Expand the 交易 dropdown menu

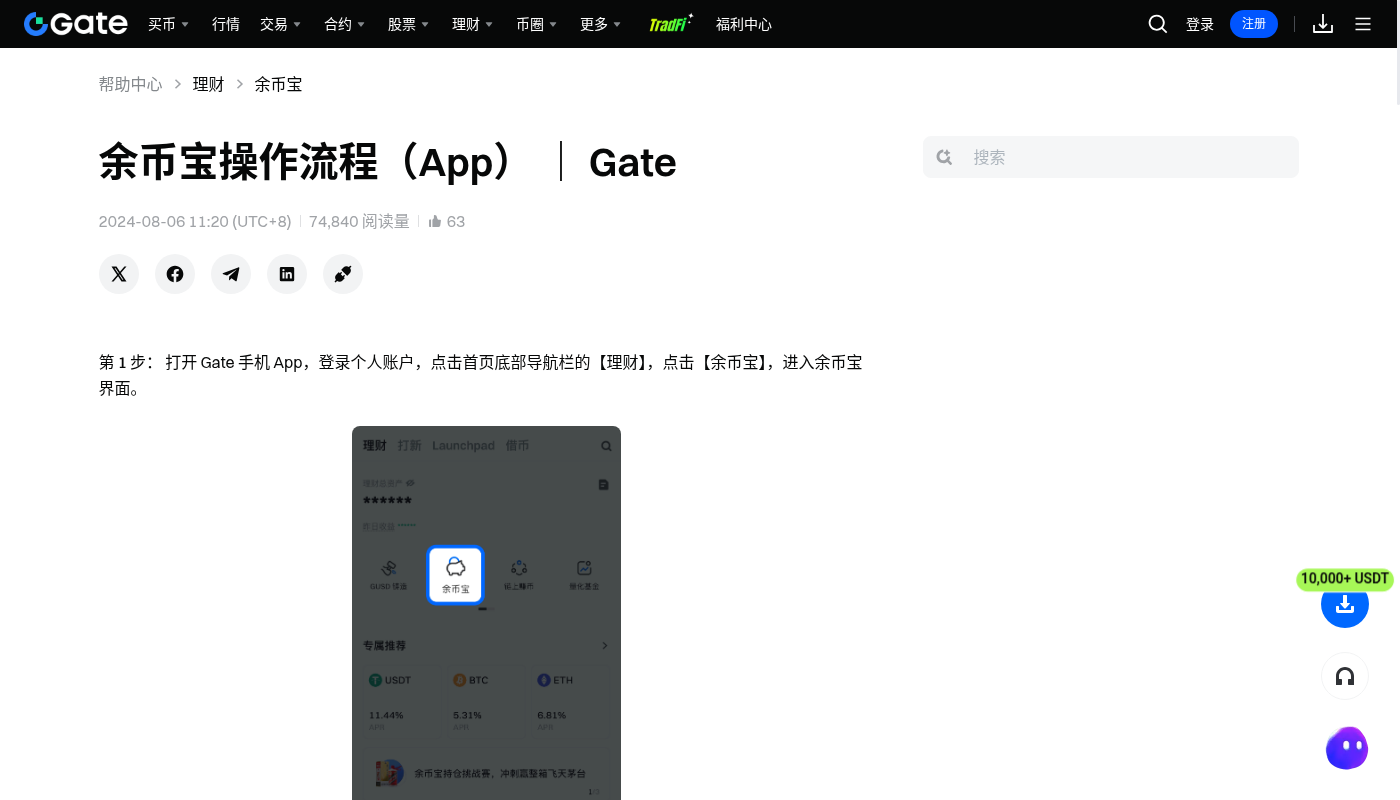point(280,24)
